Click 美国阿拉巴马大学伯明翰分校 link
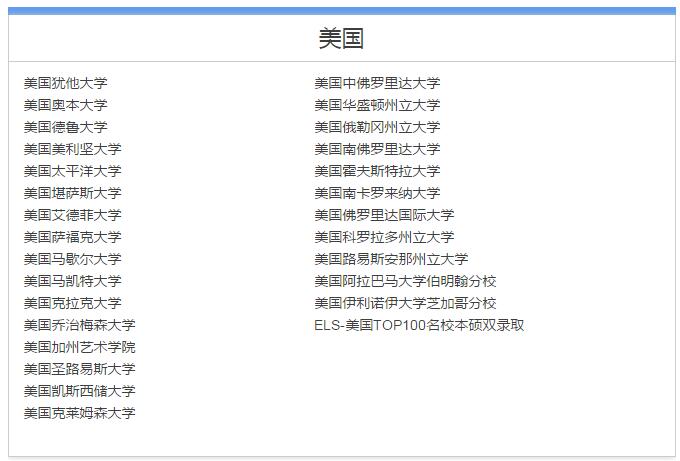This screenshot has width=680, height=461. pyautogui.click(x=405, y=281)
